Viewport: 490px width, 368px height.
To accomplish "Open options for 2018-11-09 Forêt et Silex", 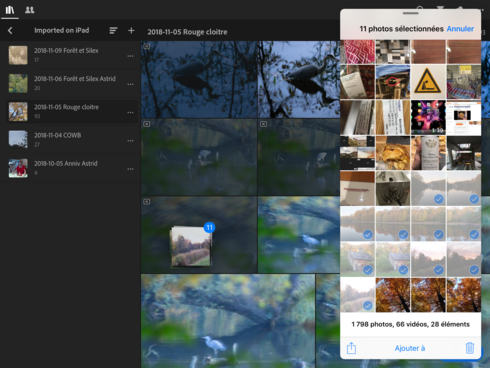I will tap(130, 56).
